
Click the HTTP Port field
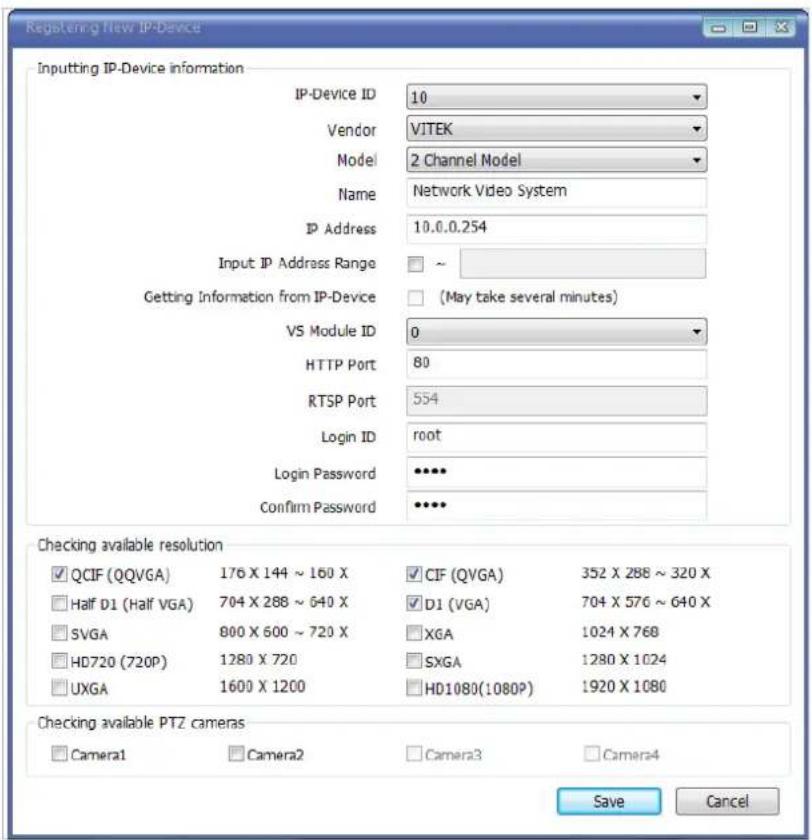pyautogui.click(x=557, y=364)
